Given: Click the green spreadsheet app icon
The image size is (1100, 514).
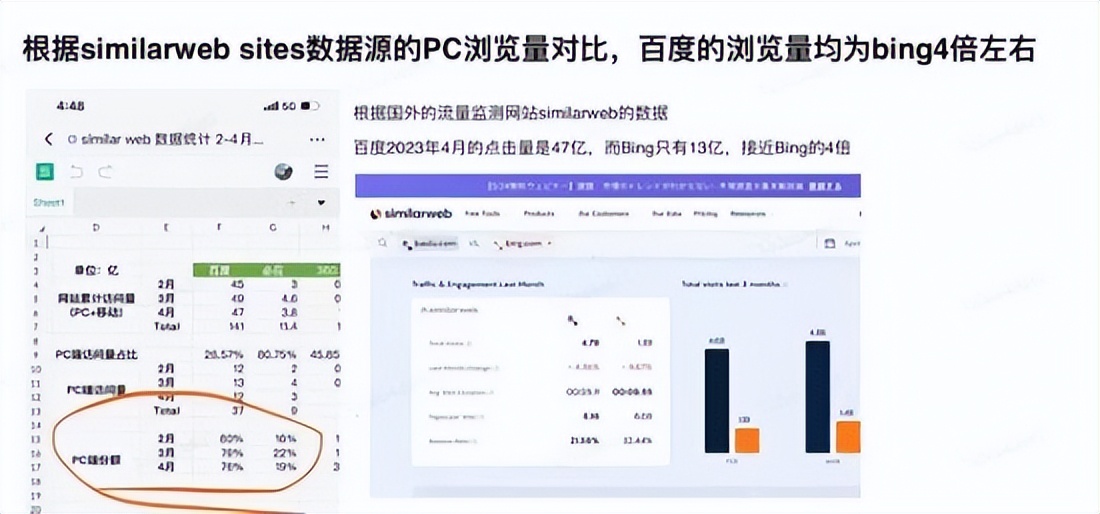Looking at the screenshot, I should (x=46, y=171).
